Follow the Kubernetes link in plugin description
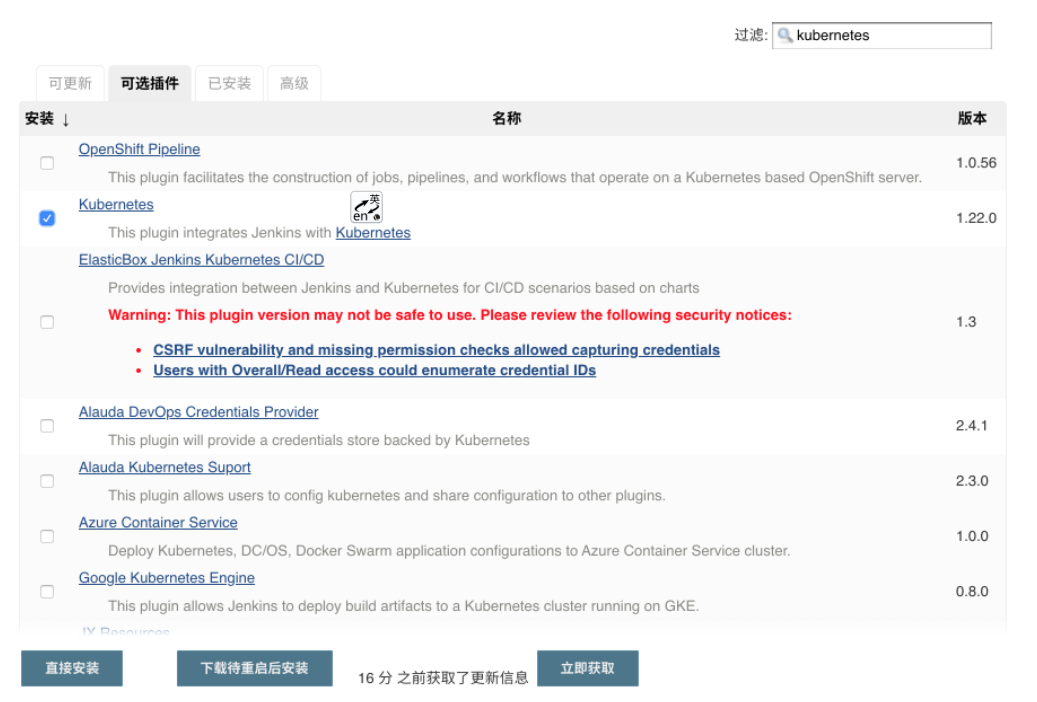Viewport: 1037px width, 702px height. [373, 233]
